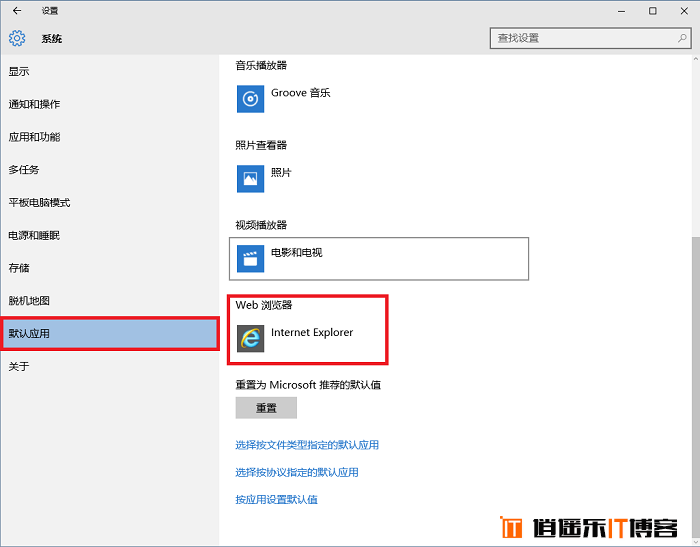Change video player via 电影和电视 label
This screenshot has height=547, width=700.
[296, 253]
